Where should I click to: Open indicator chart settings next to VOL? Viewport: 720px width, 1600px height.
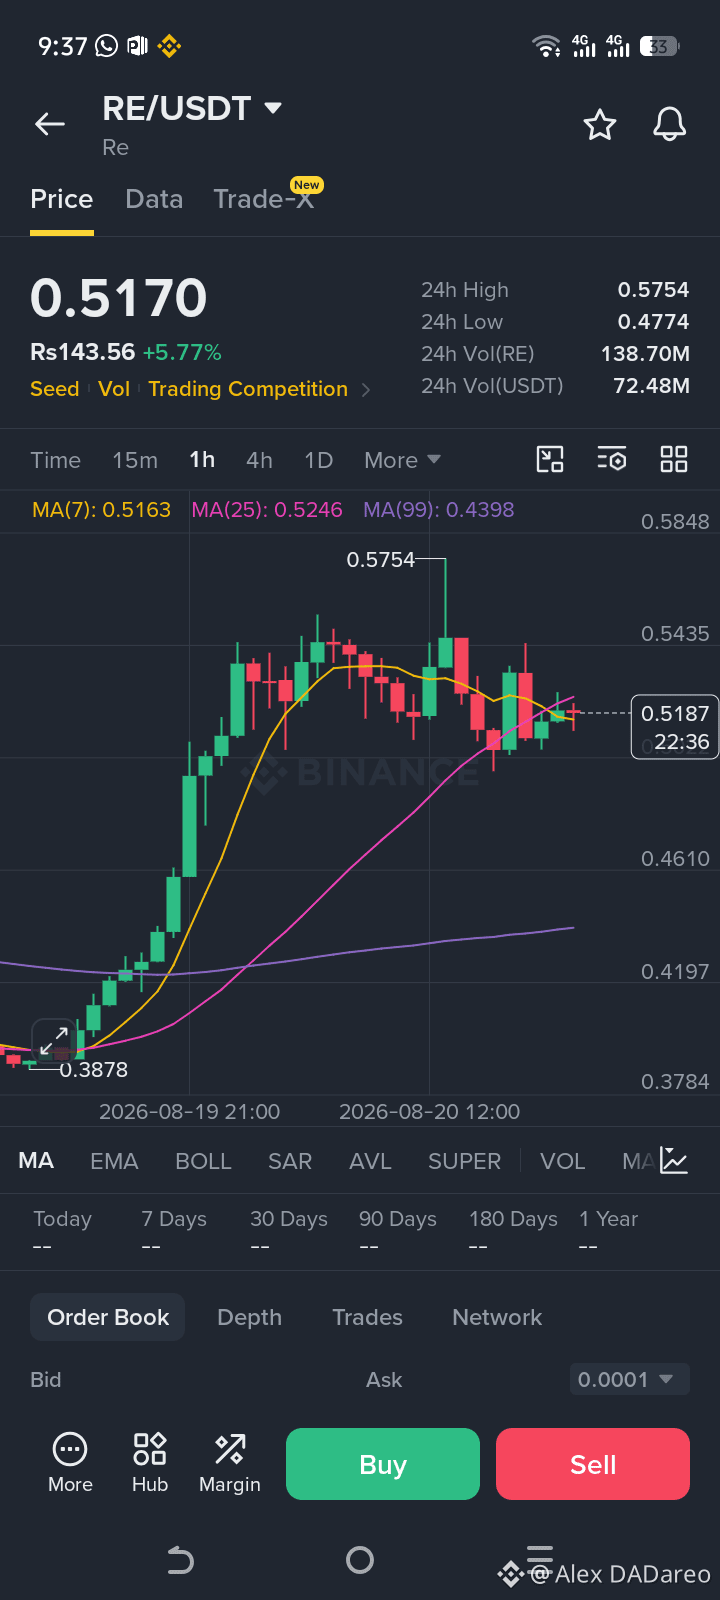coord(674,1161)
